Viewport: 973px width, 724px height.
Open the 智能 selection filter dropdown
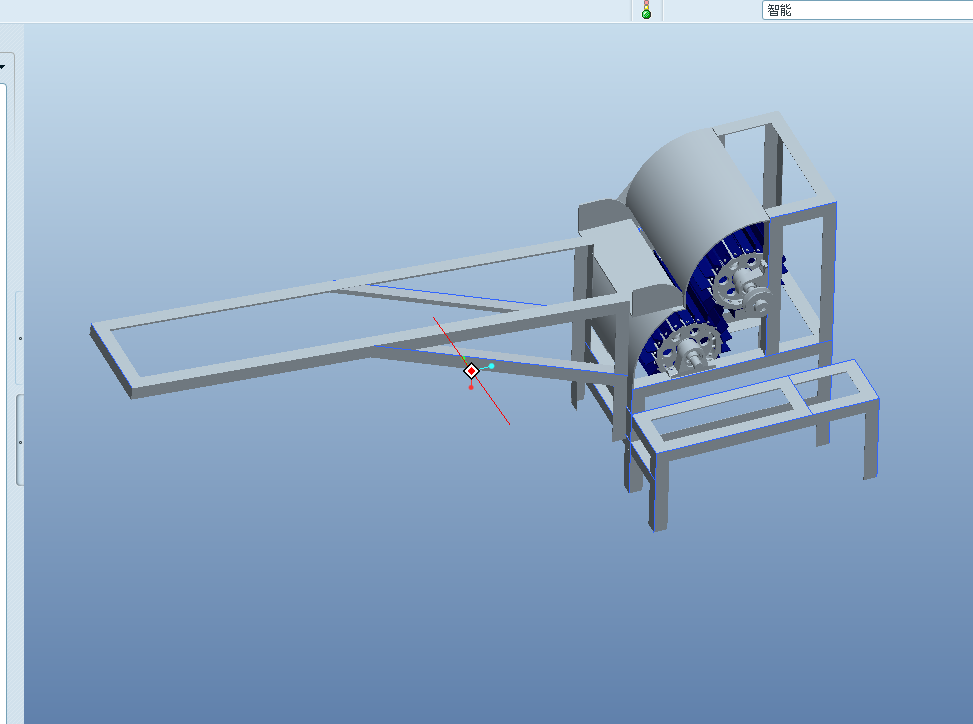tap(867, 10)
